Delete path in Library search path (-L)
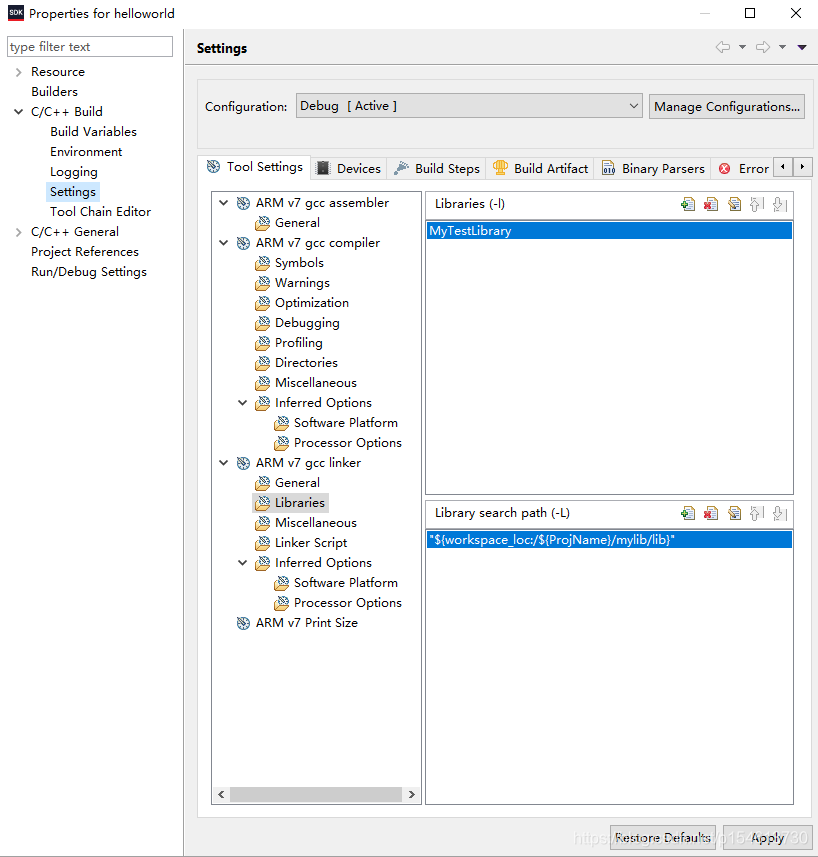The height and width of the screenshot is (857, 818). pyautogui.click(x=710, y=513)
